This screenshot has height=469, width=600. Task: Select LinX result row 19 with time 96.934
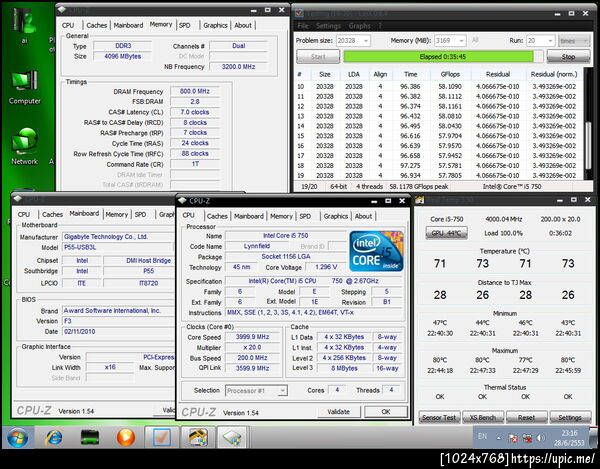click(439, 176)
